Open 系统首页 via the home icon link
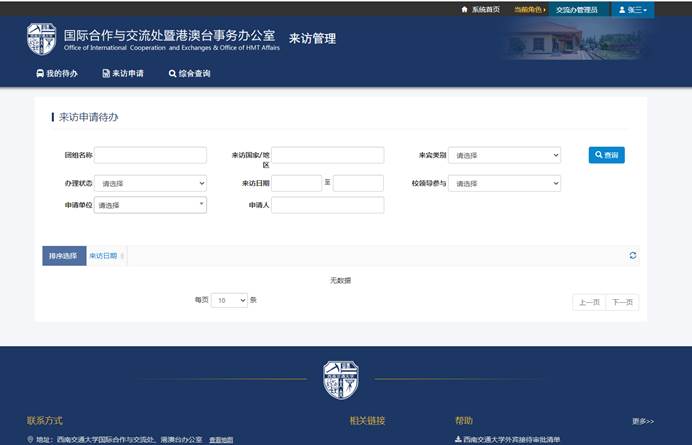This screenshot has height=445, width=692. click(x=480, y=9)
